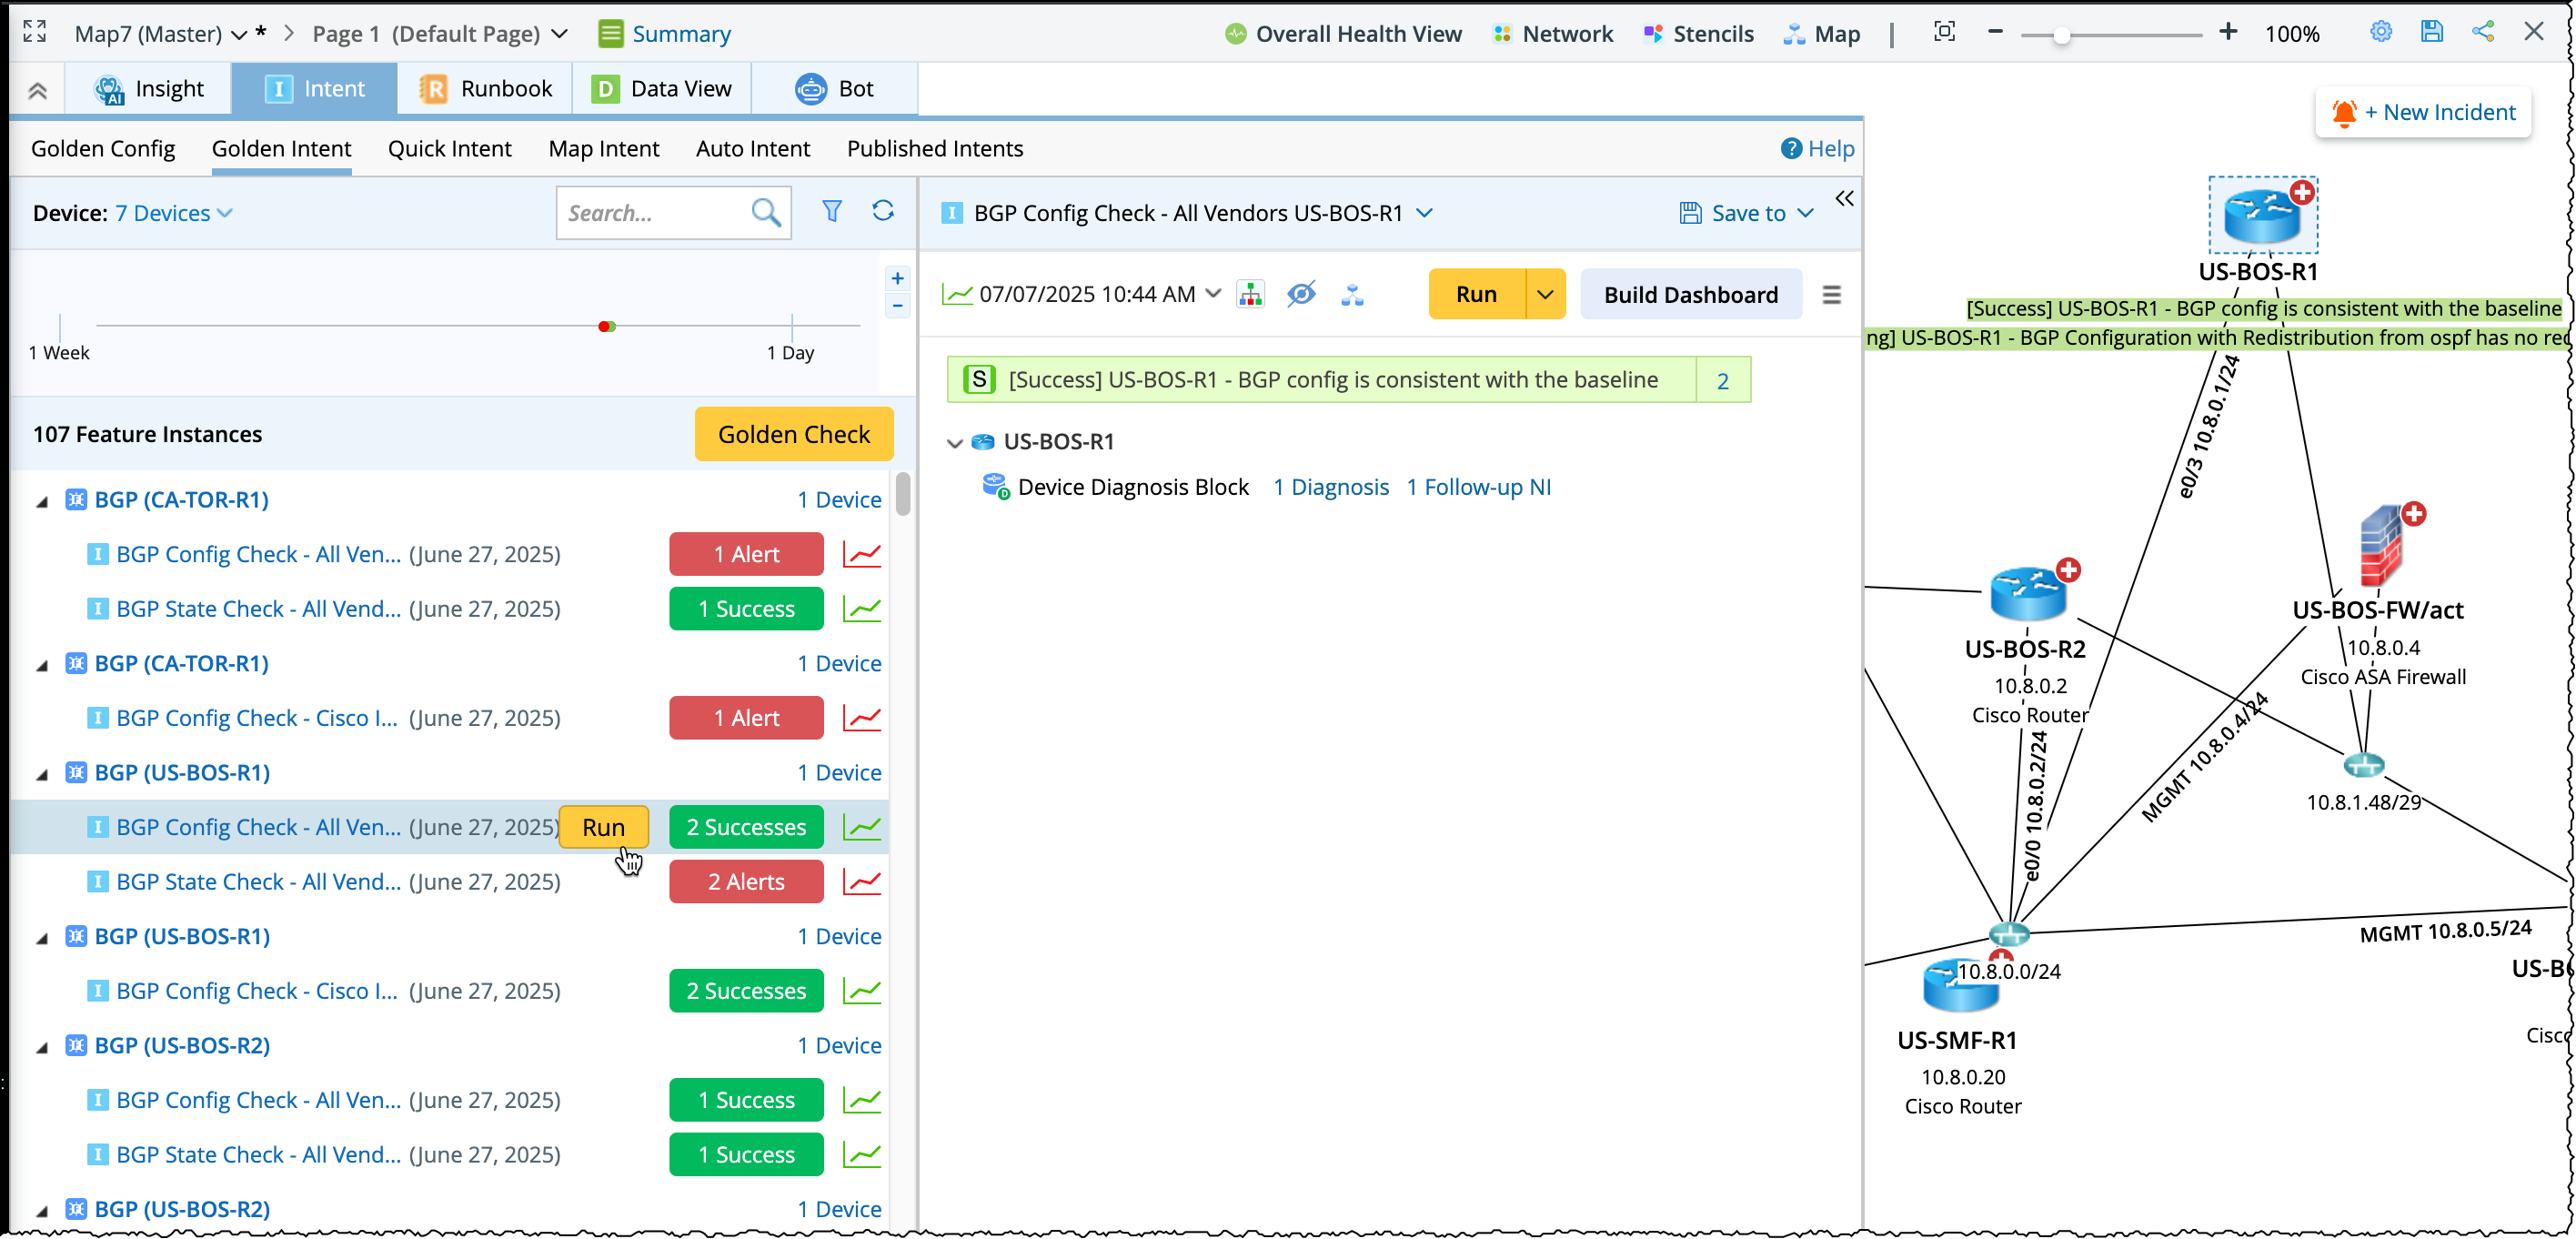Toggle the eye visibility icon beside the date
The width and height of the screenshot is (2576, 1239).
[1300, 294]
